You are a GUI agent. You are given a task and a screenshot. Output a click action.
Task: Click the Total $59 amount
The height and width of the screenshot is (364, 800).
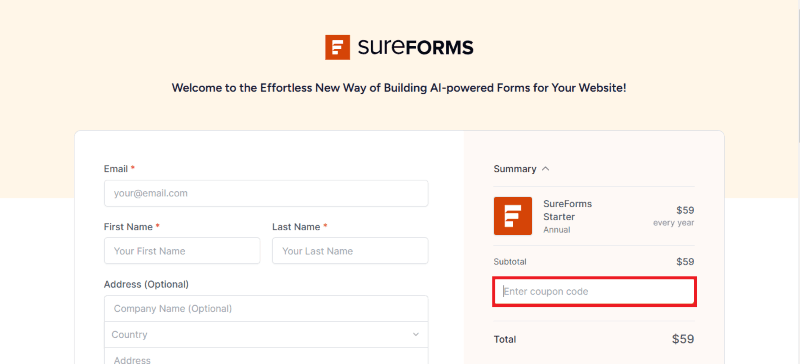pyautogui.click(x=683, y=339)
